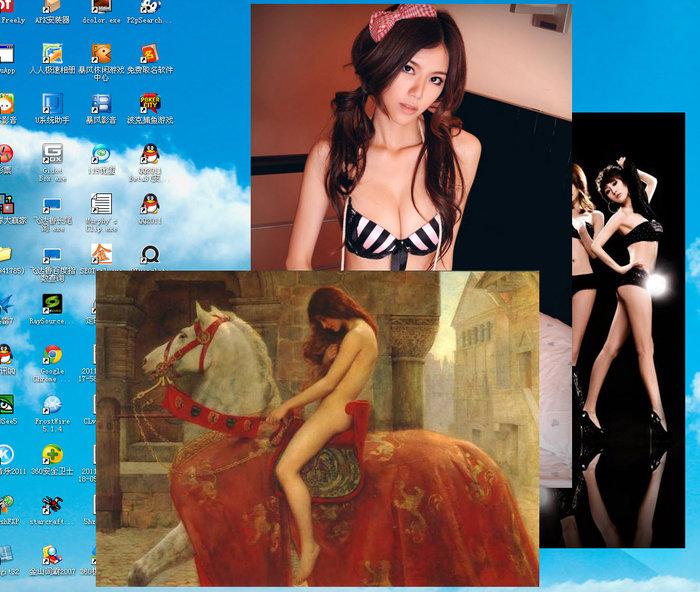Open the starcraft desktop shortcut
This screenshot has width=700, height=592.
click(x=53, y=505)
